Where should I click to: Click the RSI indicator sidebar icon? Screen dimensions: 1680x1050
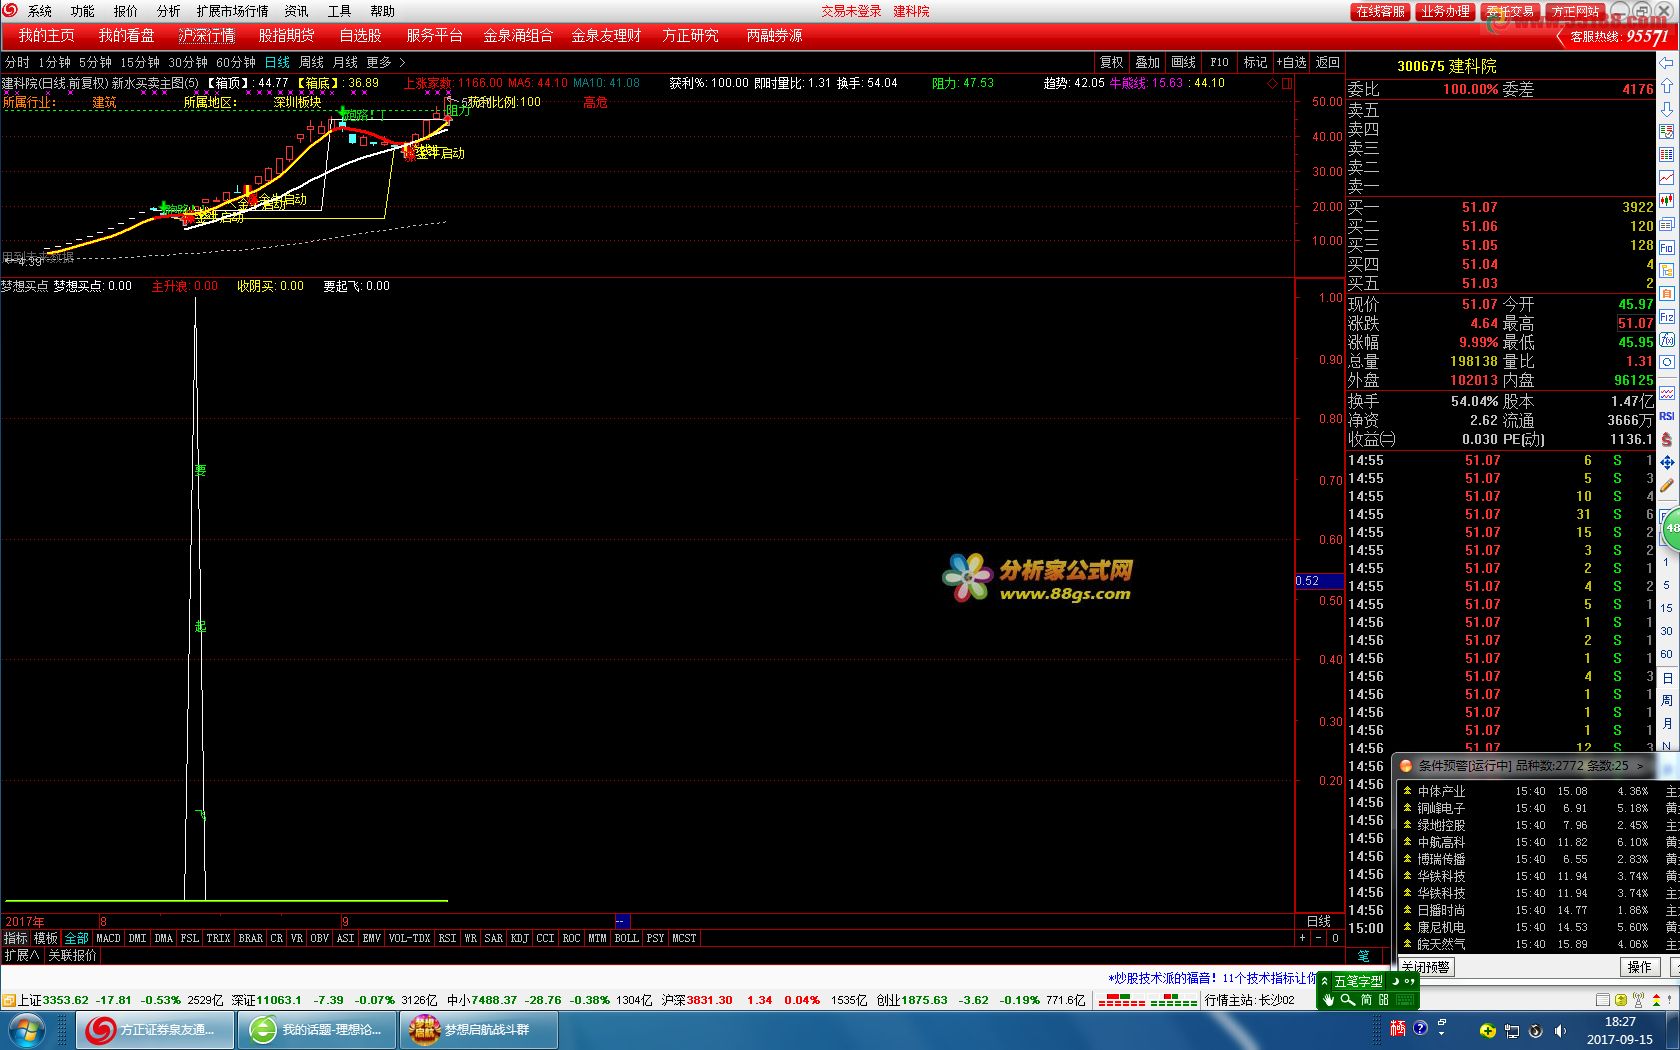[1667, 416]
